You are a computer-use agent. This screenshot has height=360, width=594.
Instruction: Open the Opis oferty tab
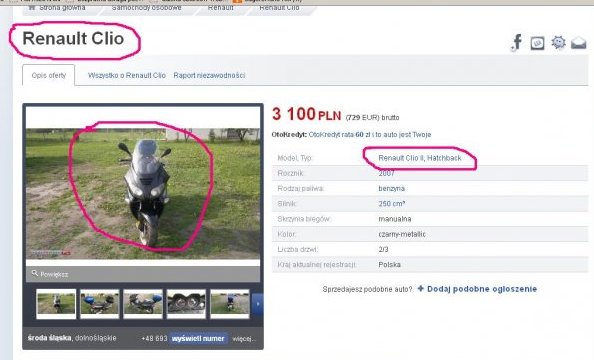point(48,75)
